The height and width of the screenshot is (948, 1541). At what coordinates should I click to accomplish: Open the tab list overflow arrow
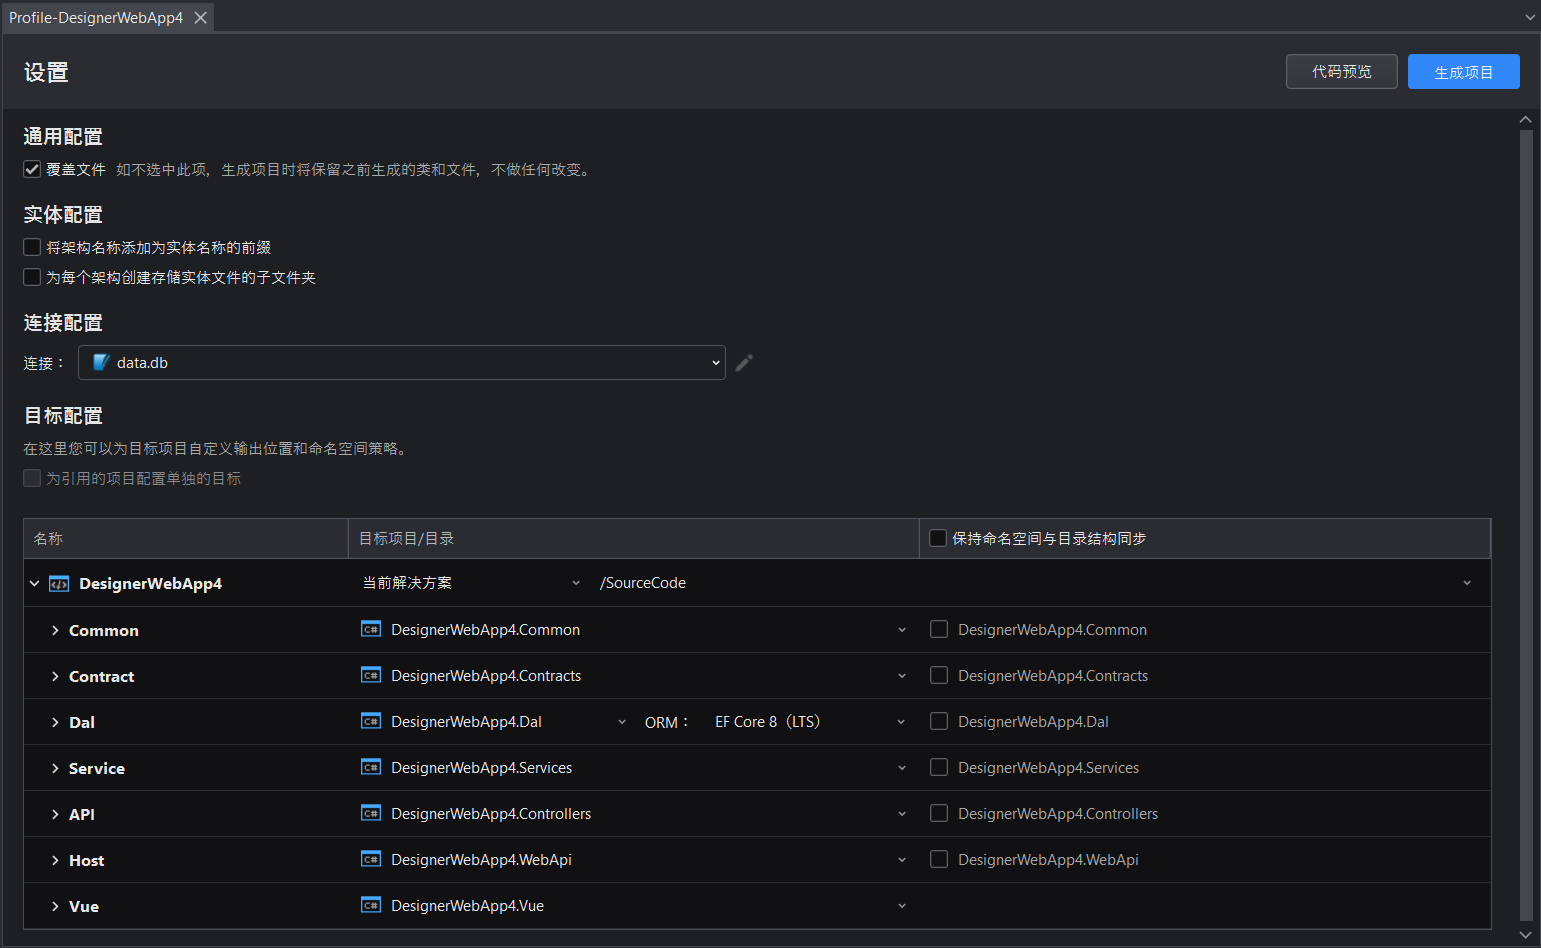click(1530, 17)
